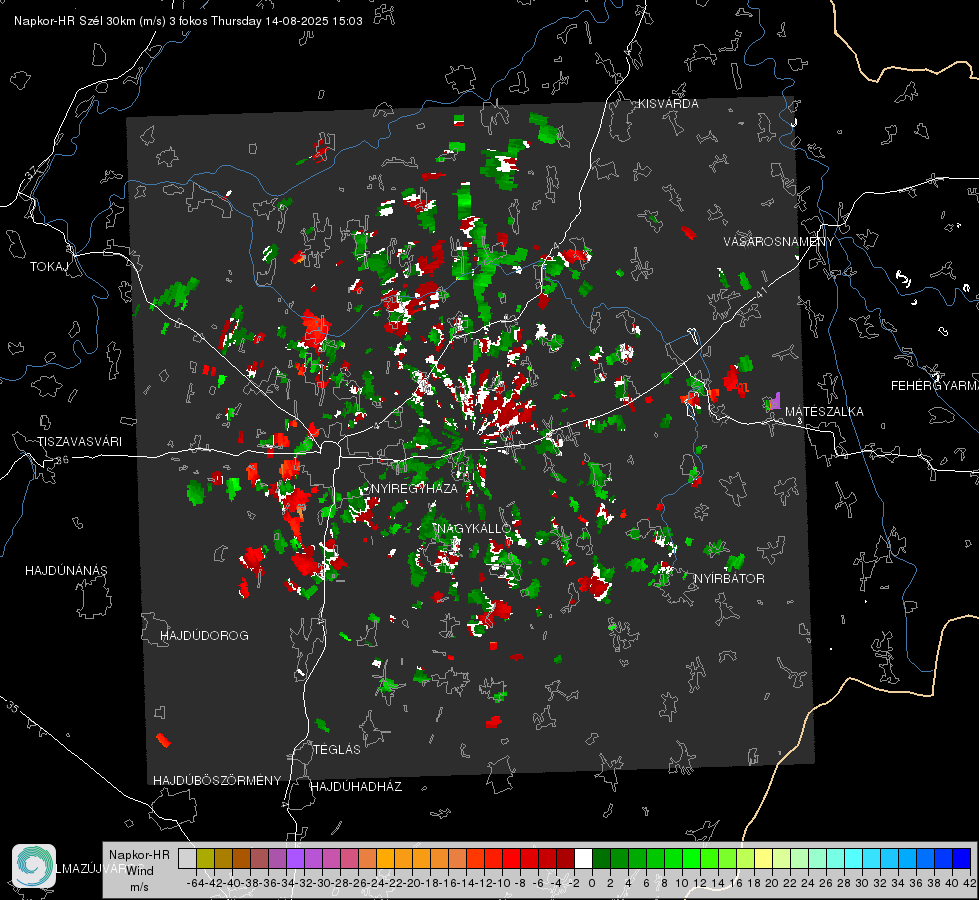Click road number 35 label at lower left

click(x=12, y=707)
